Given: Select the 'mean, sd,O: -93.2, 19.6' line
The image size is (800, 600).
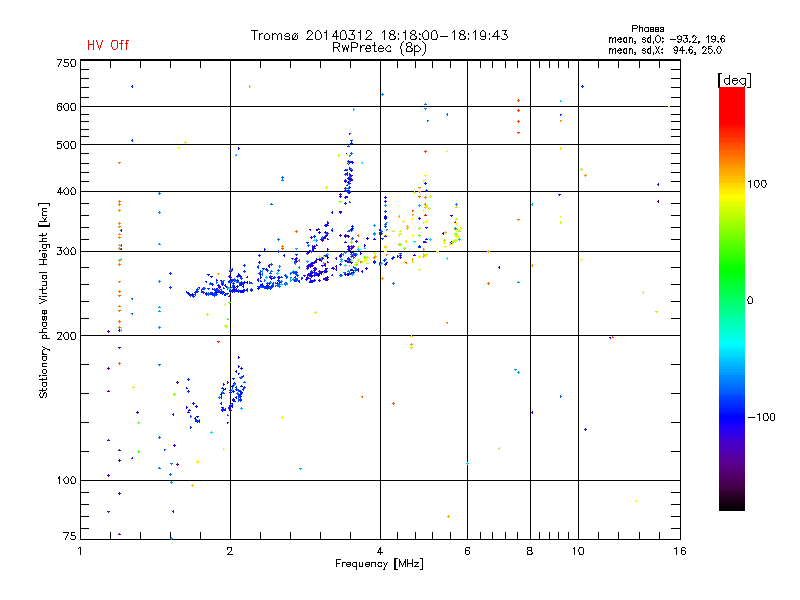Looking at the screenshot, I should pyautogui.click(x=666, y=39).
